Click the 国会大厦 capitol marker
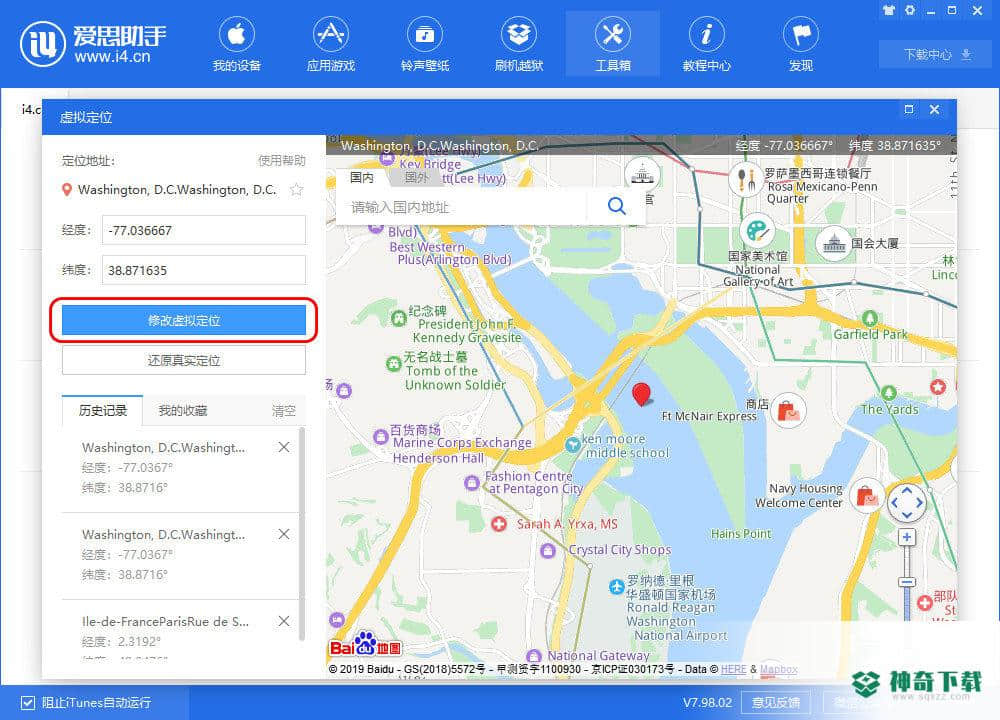Image resolution: width=1000 pixels, height=720 pixels. [x=834, y=243]
